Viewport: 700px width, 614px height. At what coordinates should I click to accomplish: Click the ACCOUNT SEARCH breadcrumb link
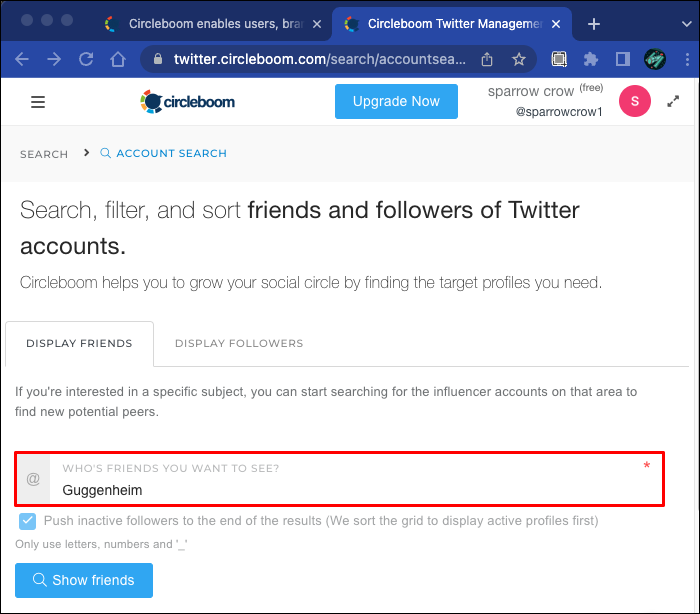pyautogui.click(x=171, y=154)
